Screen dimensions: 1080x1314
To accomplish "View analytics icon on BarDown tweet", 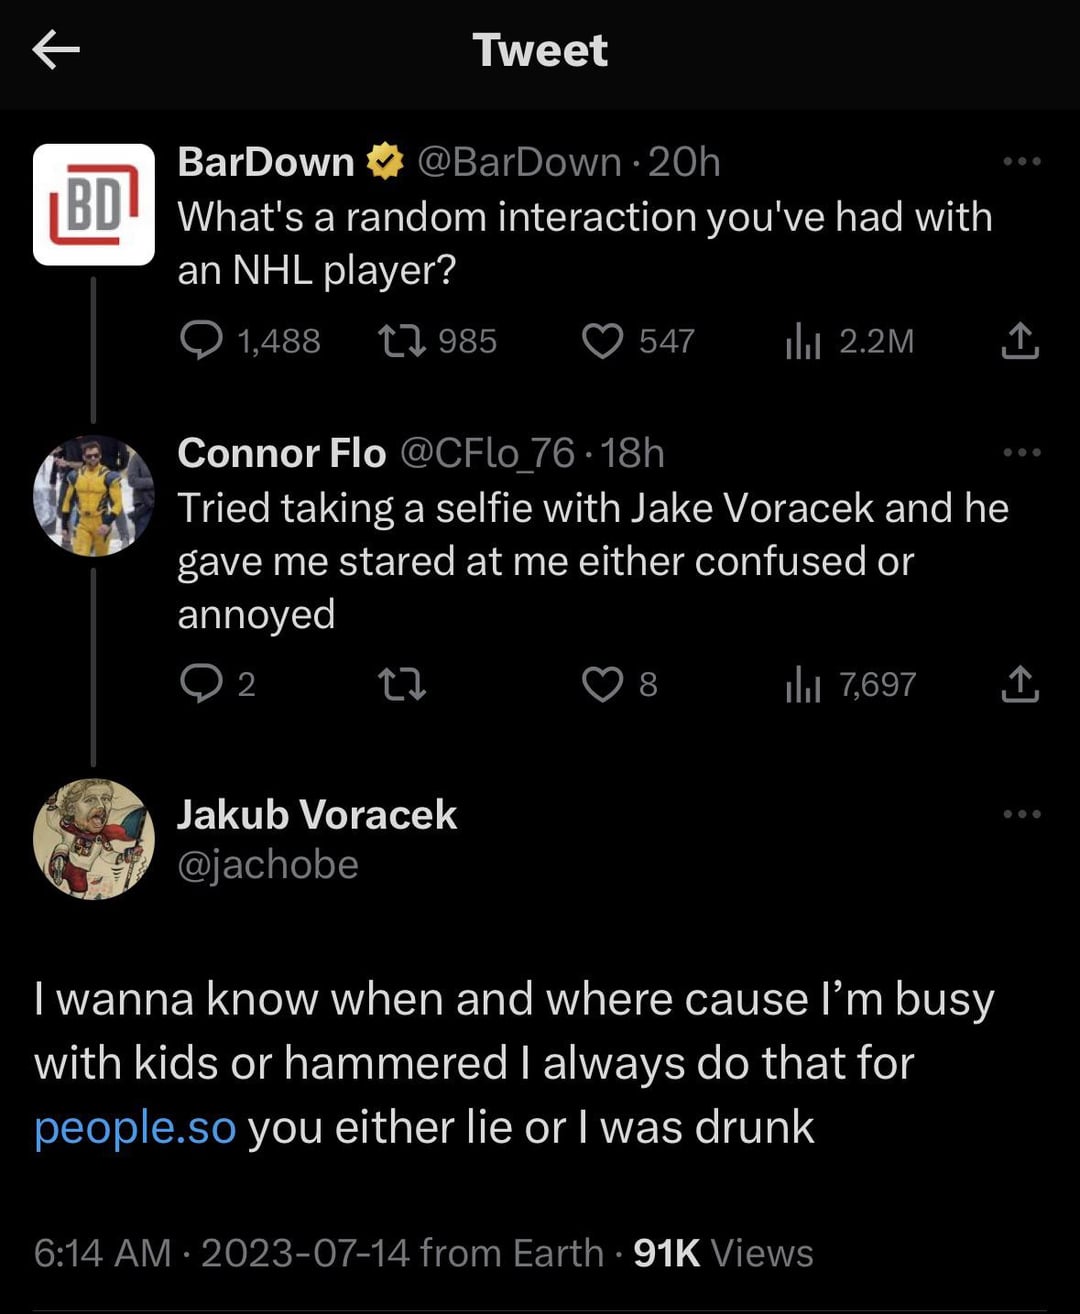I will (x=803, y=341).
